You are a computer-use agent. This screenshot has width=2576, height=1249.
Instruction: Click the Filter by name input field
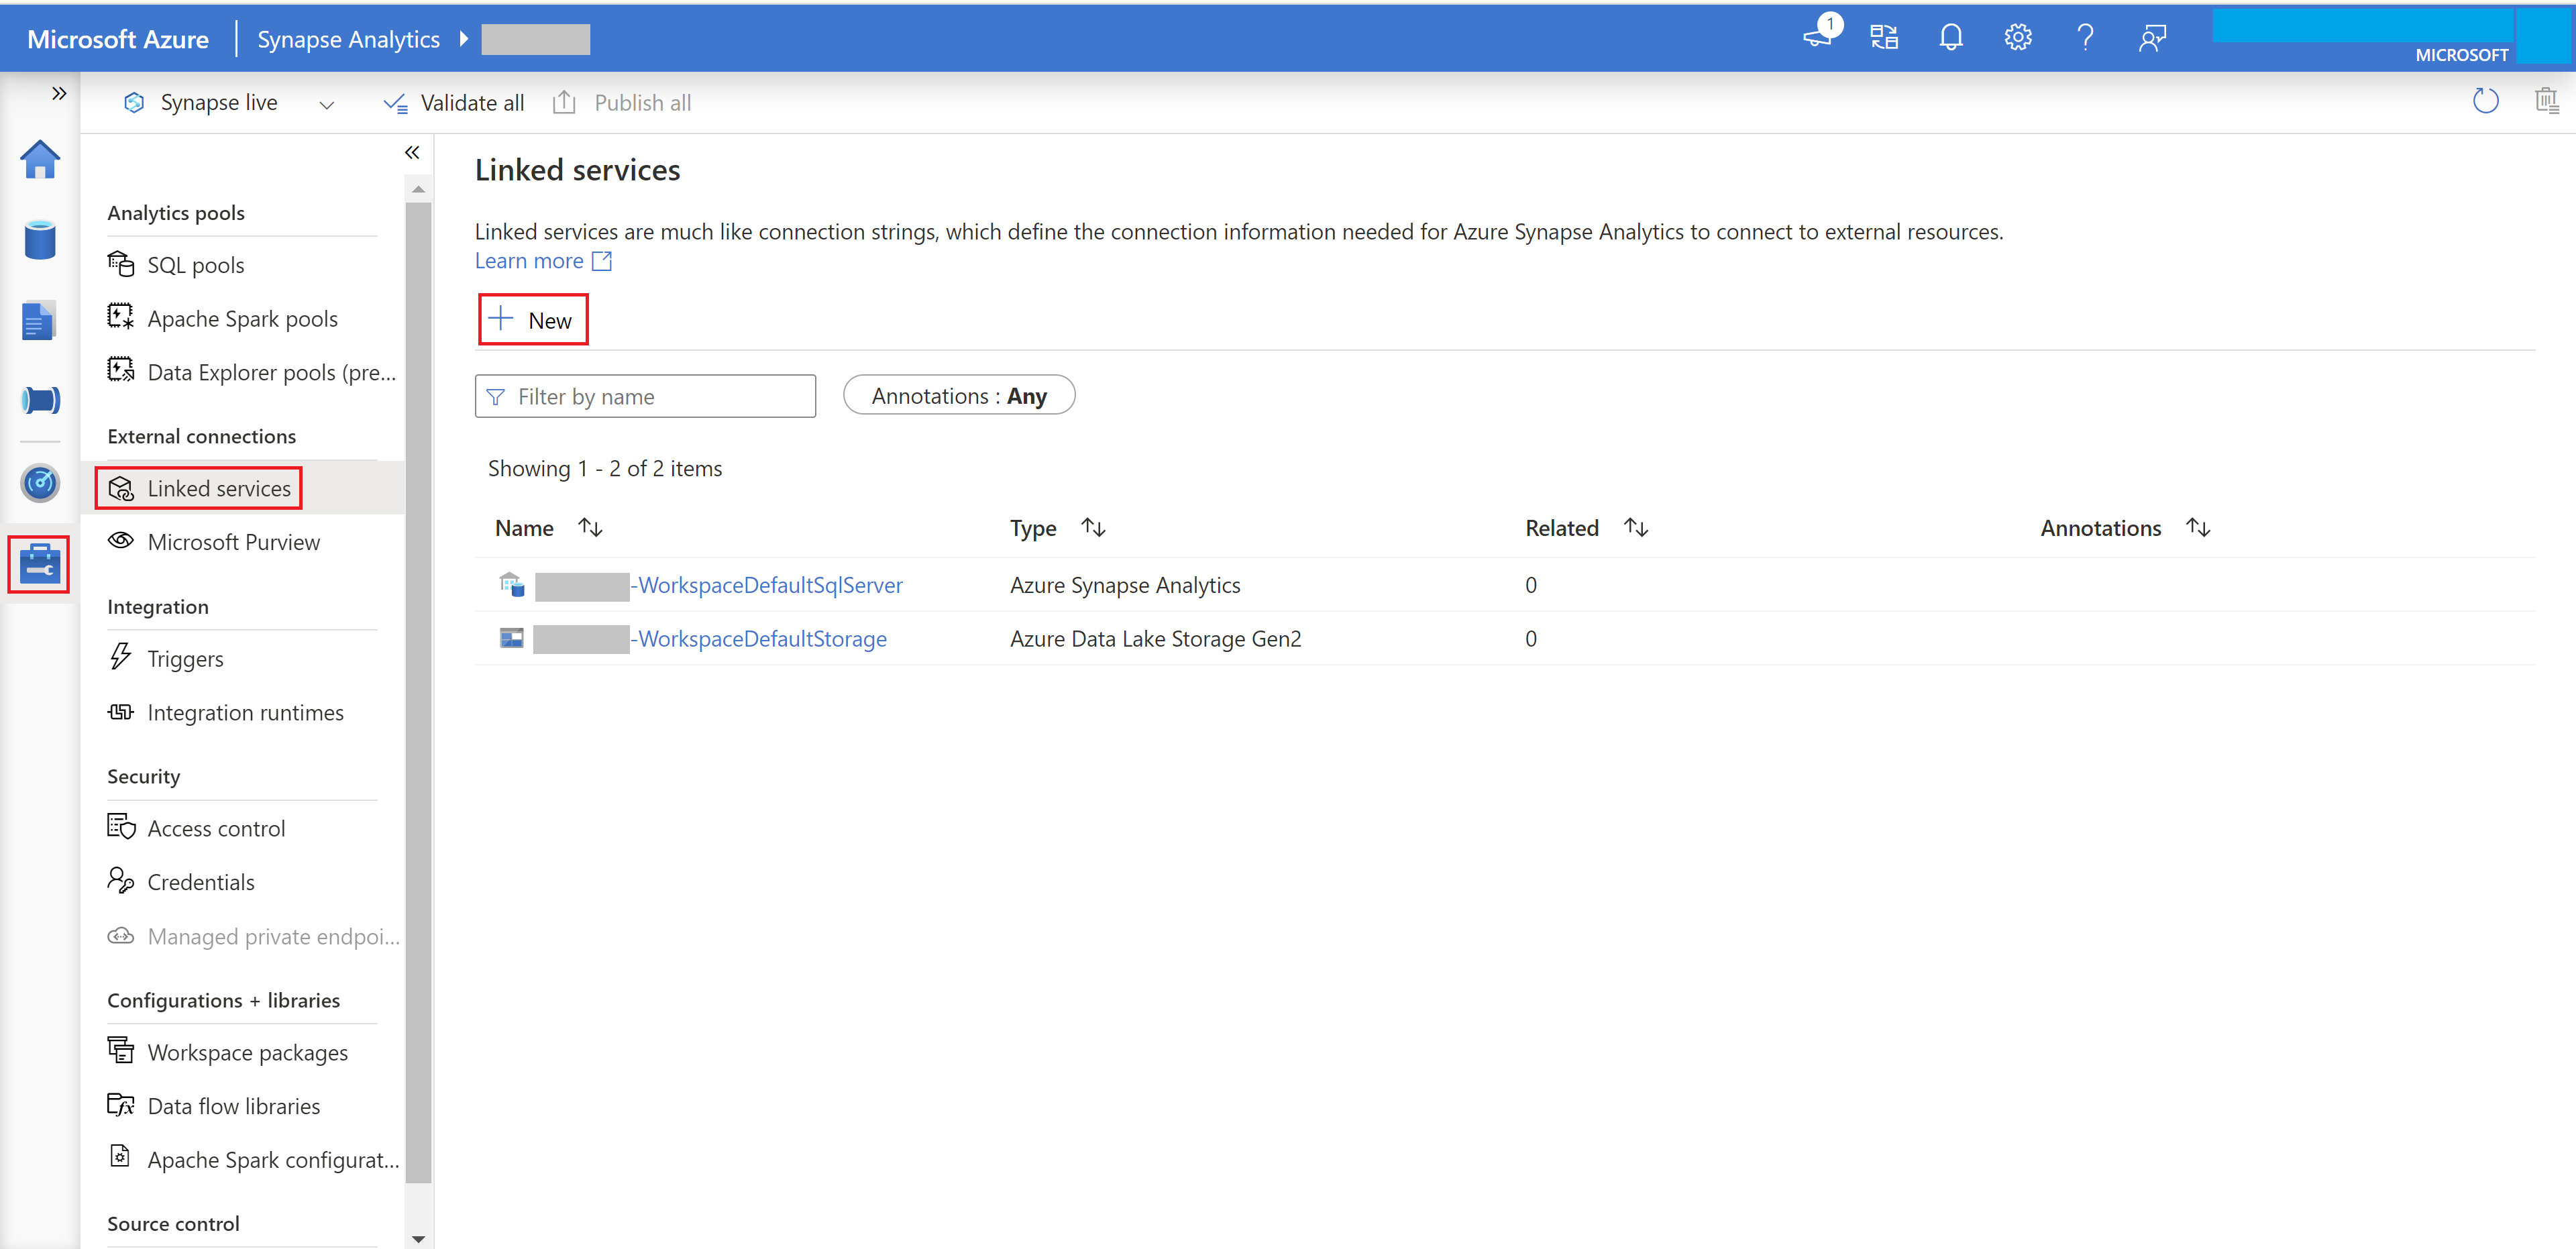click(x=647, y=396)
